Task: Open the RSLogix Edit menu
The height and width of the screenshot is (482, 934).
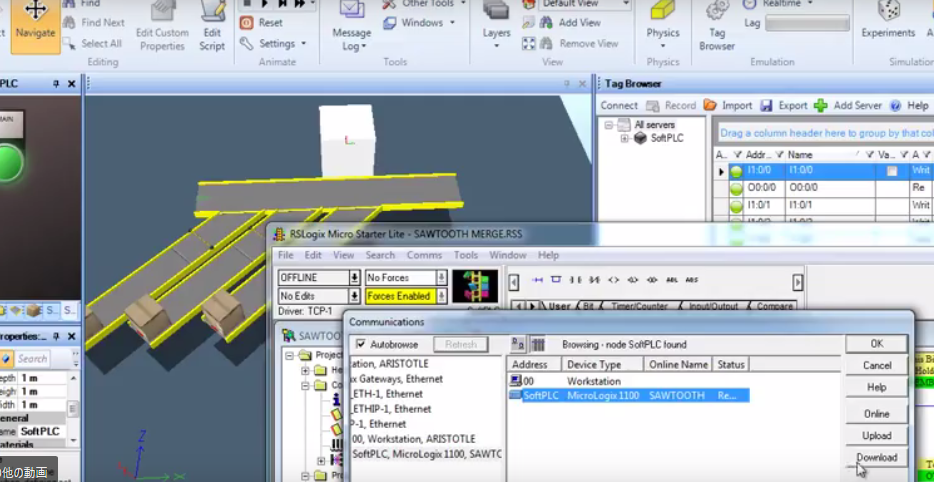Action: coord(313,255)
